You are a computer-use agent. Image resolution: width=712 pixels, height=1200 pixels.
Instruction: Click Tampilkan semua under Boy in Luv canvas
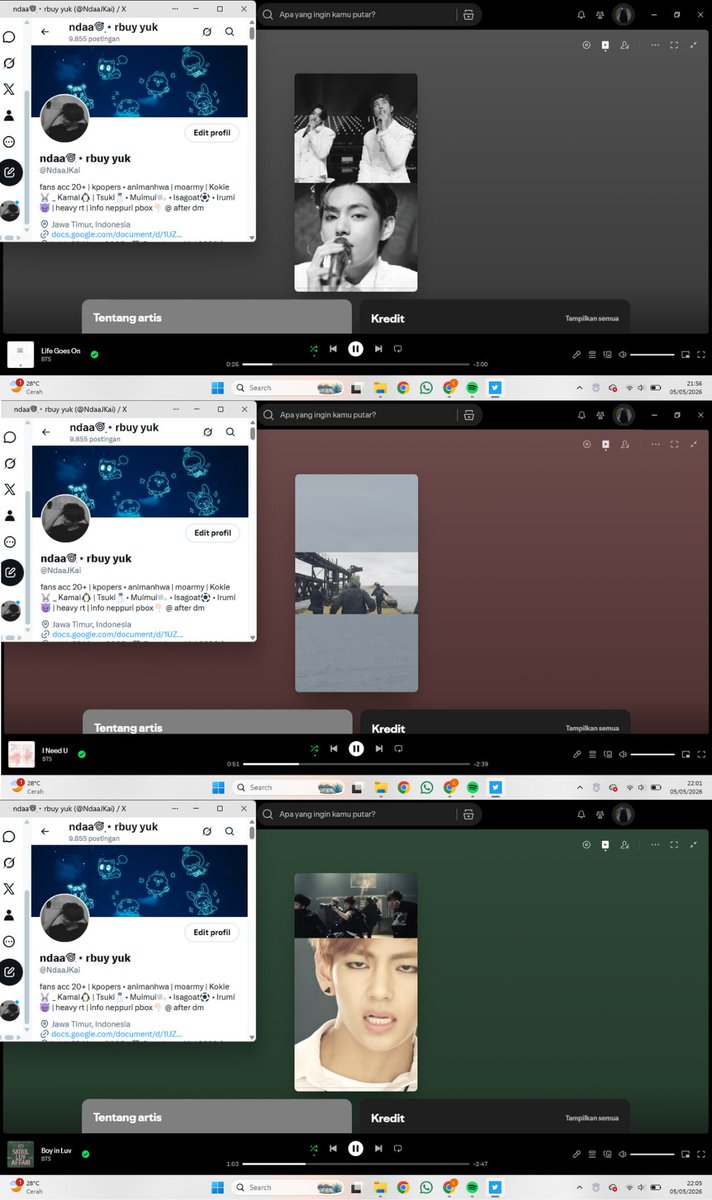pos(591,1118)
